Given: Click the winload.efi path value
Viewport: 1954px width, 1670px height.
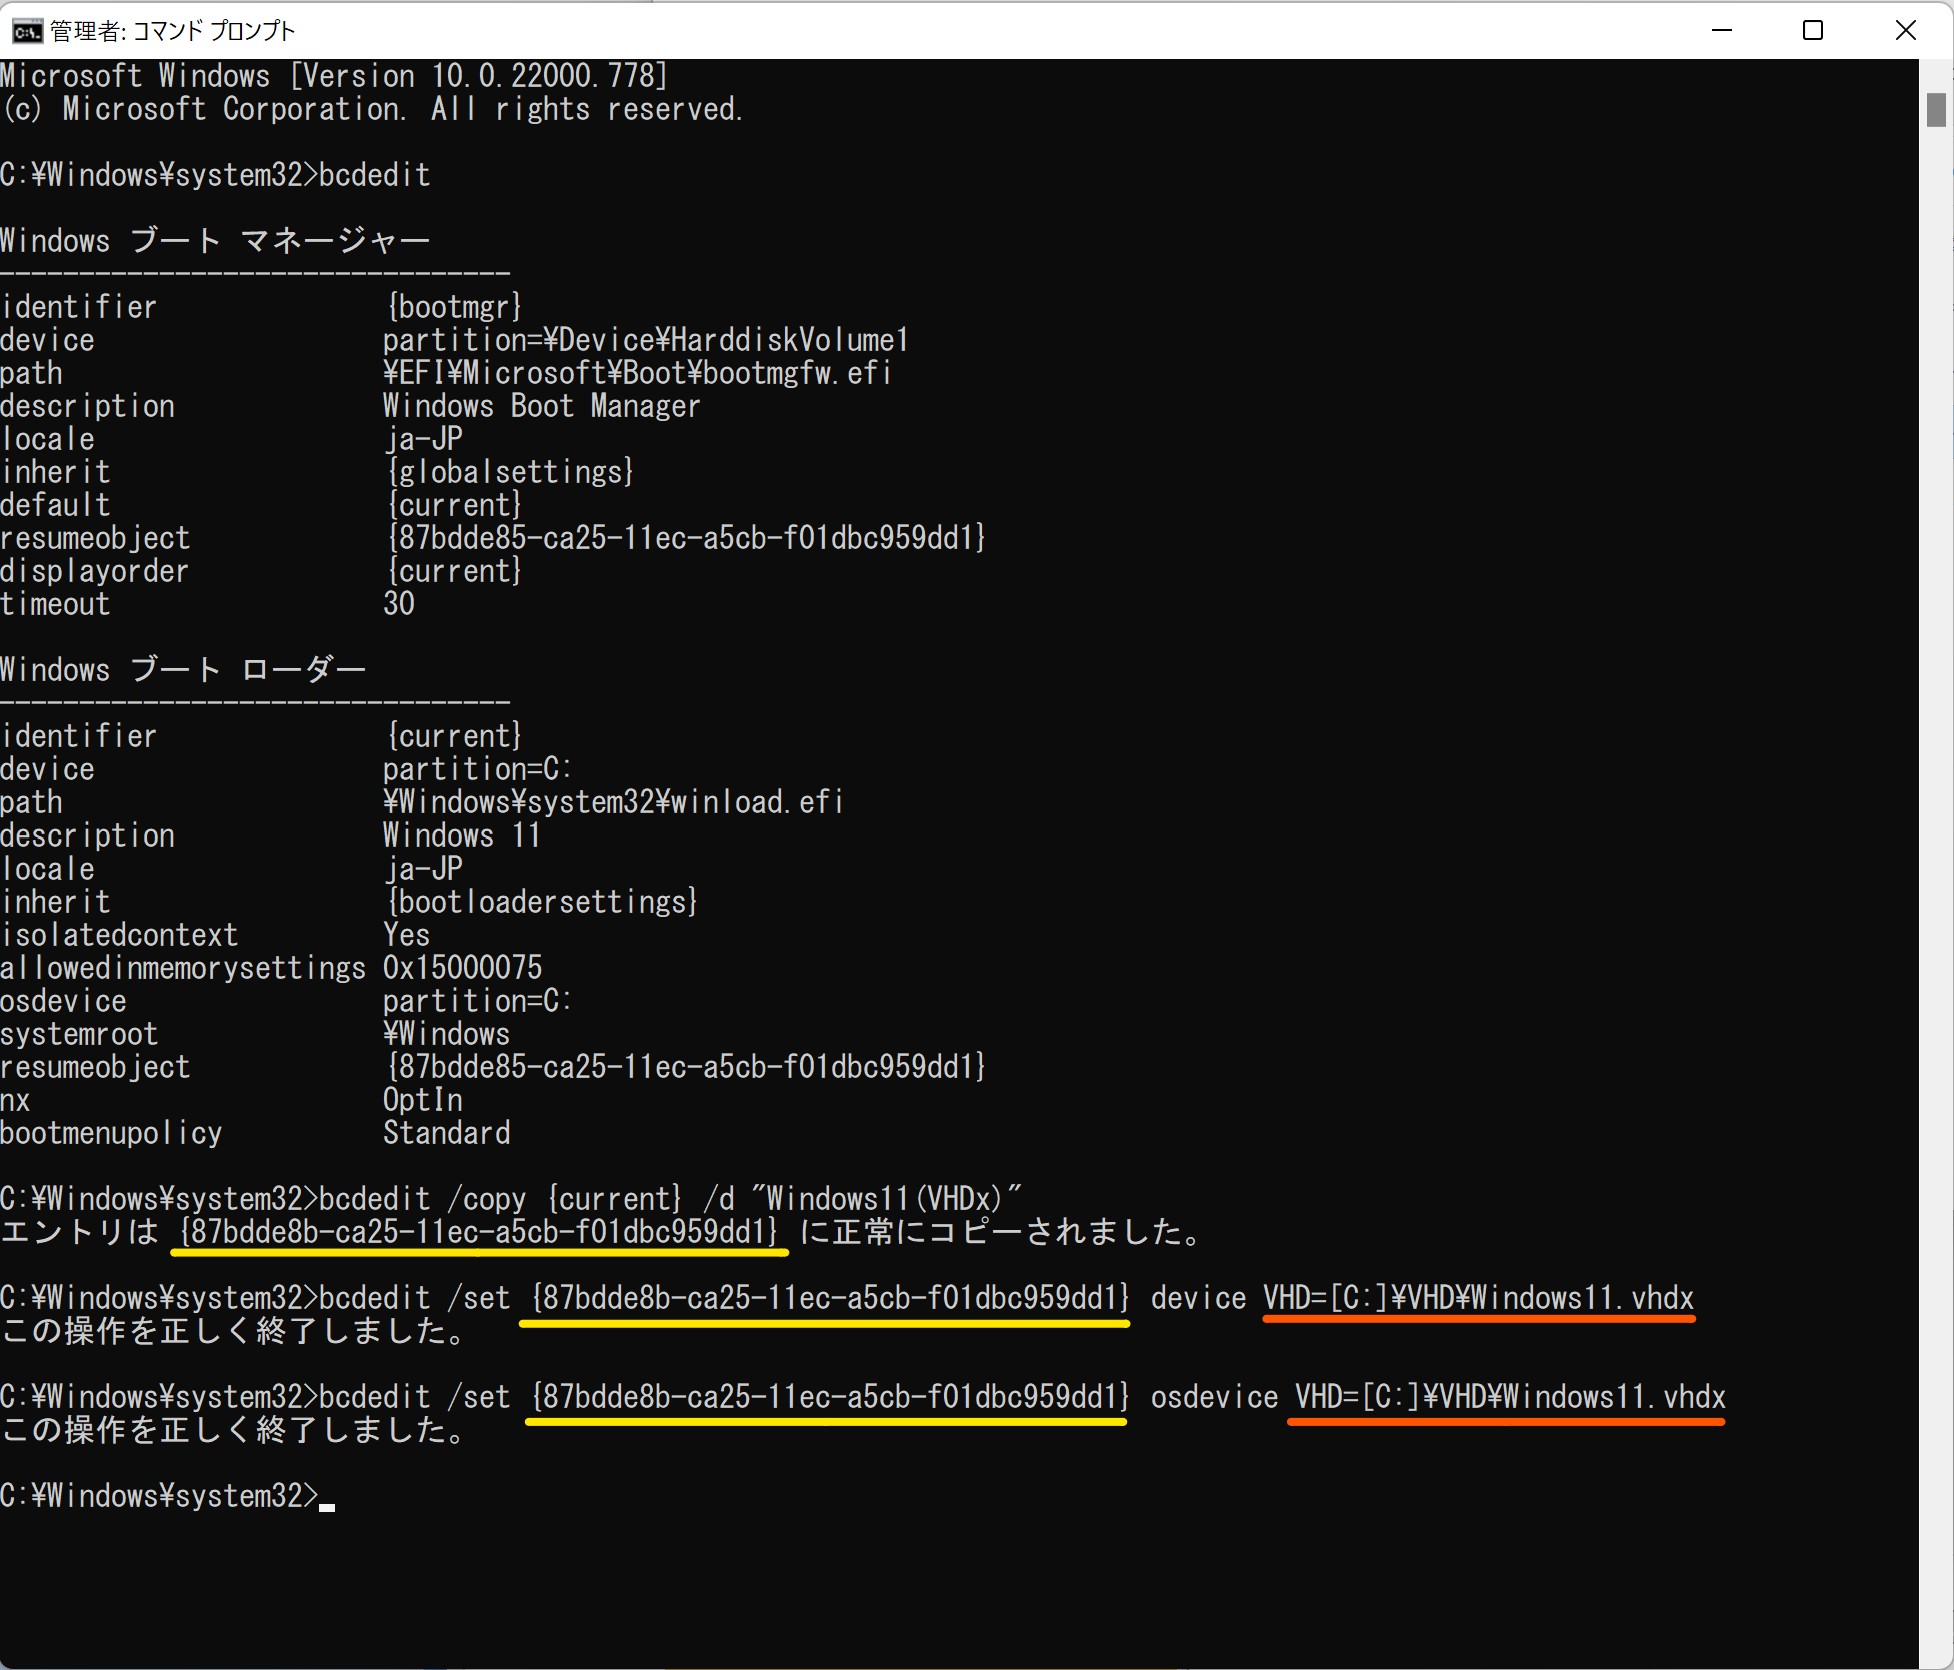Looking at the screenshot, I should coord(613,802).
